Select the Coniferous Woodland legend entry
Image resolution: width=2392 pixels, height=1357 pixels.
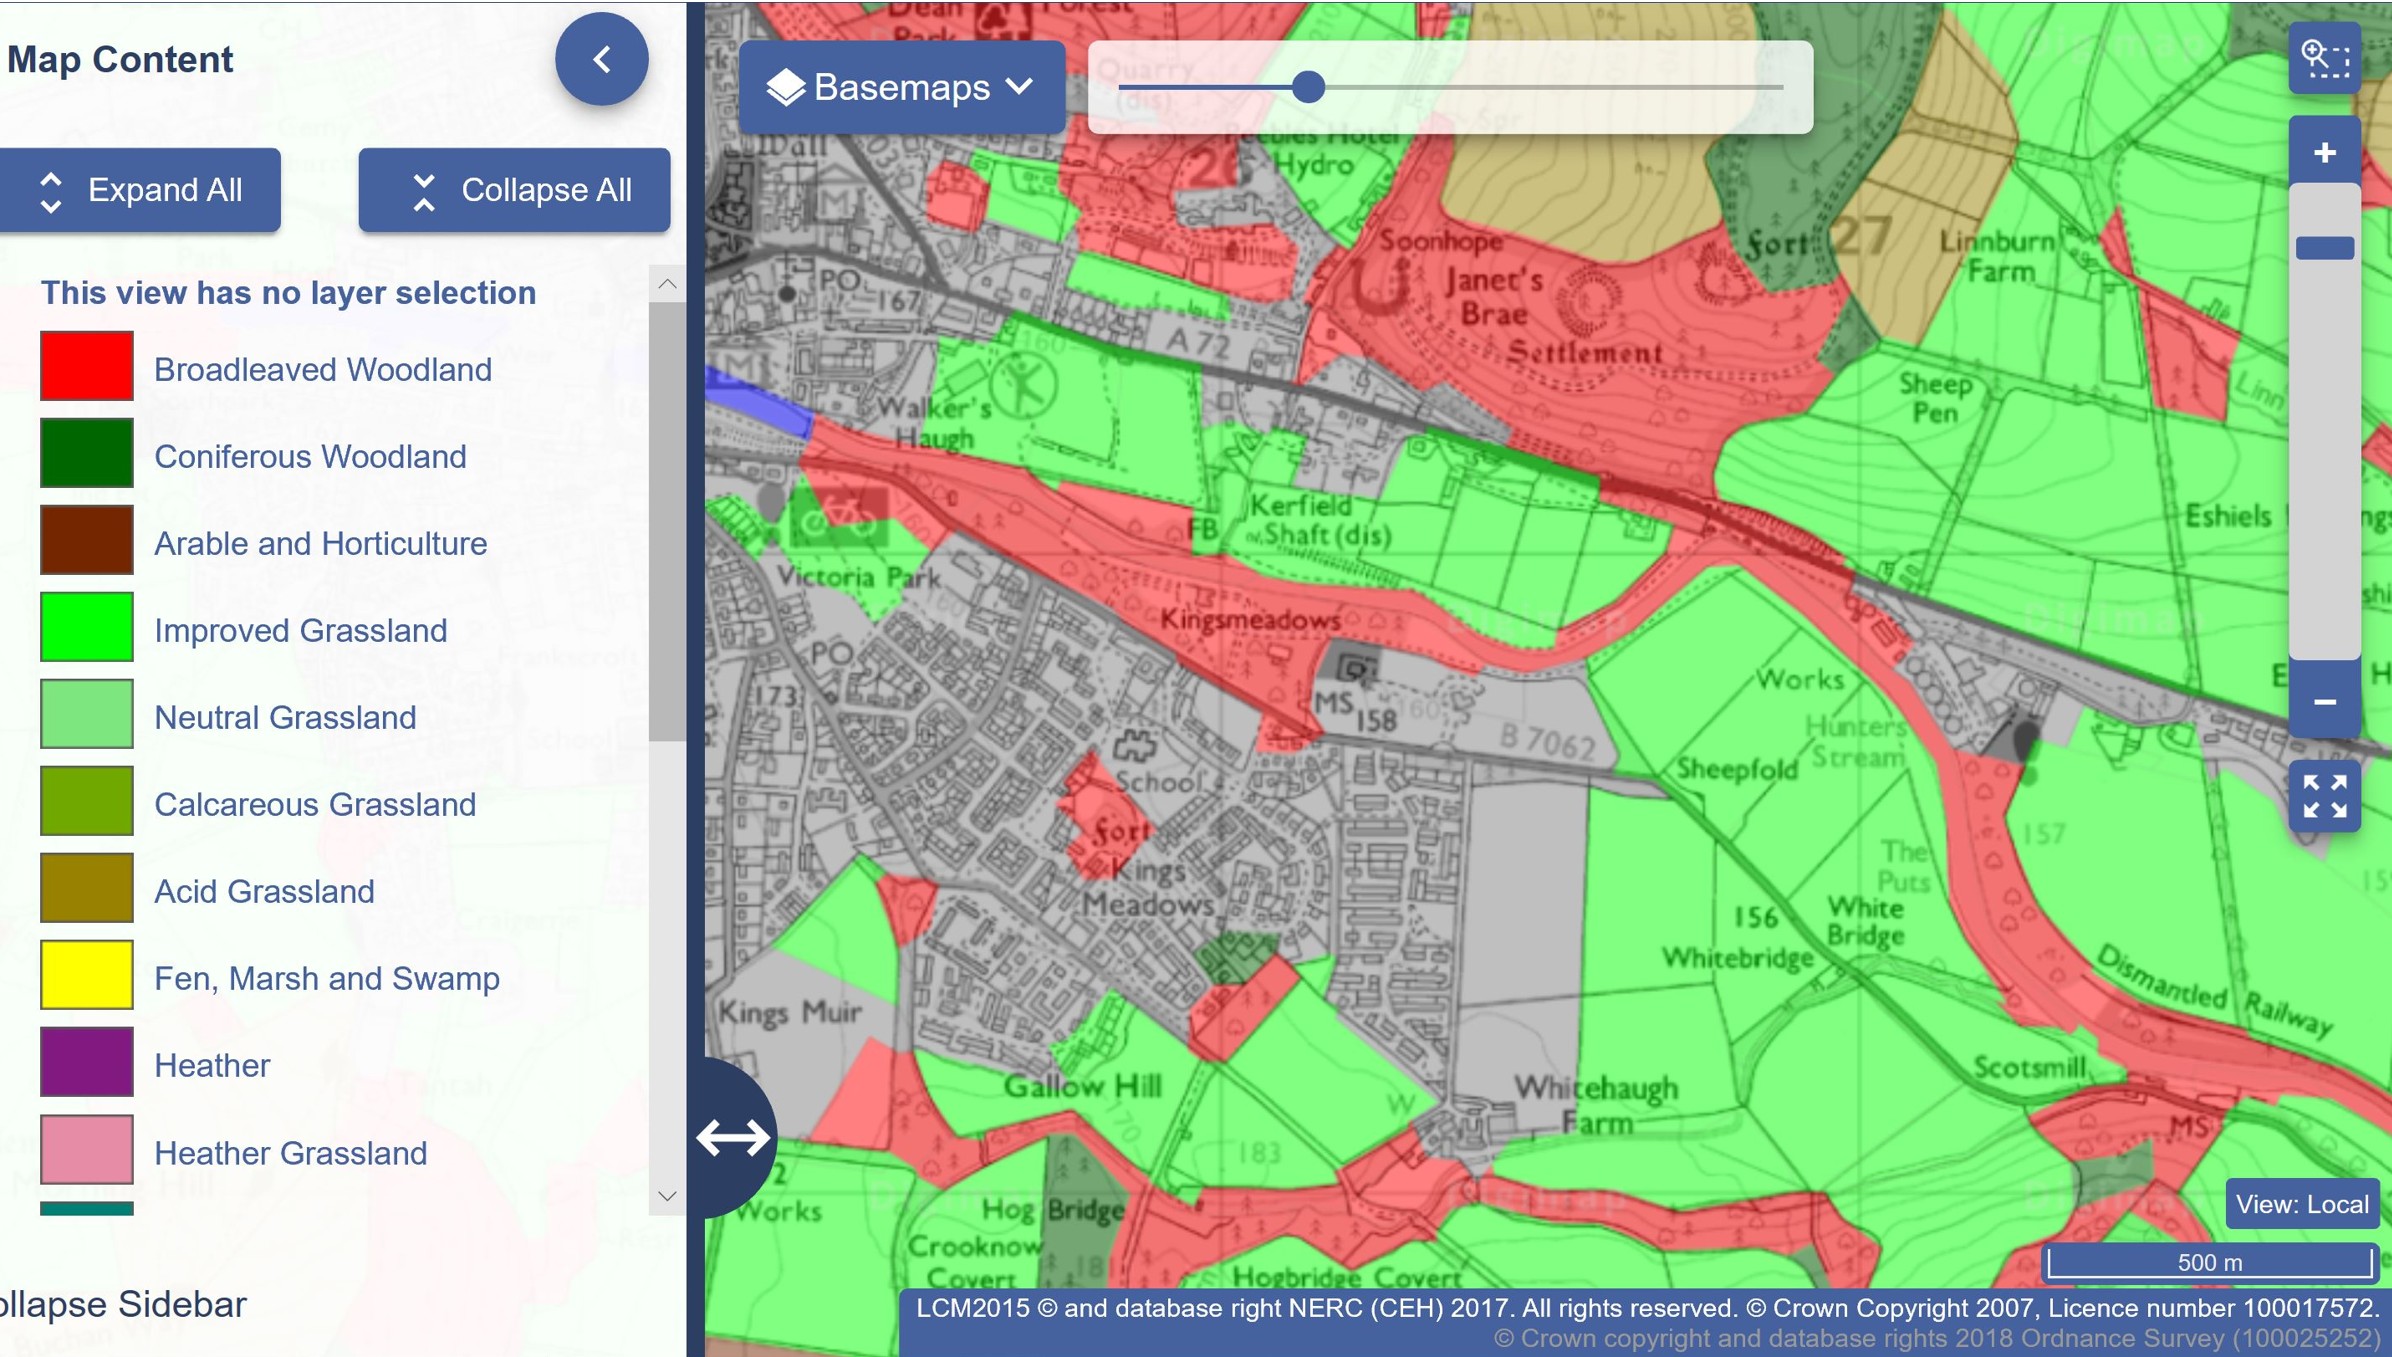pyautogui.click(x=310, y=457)
